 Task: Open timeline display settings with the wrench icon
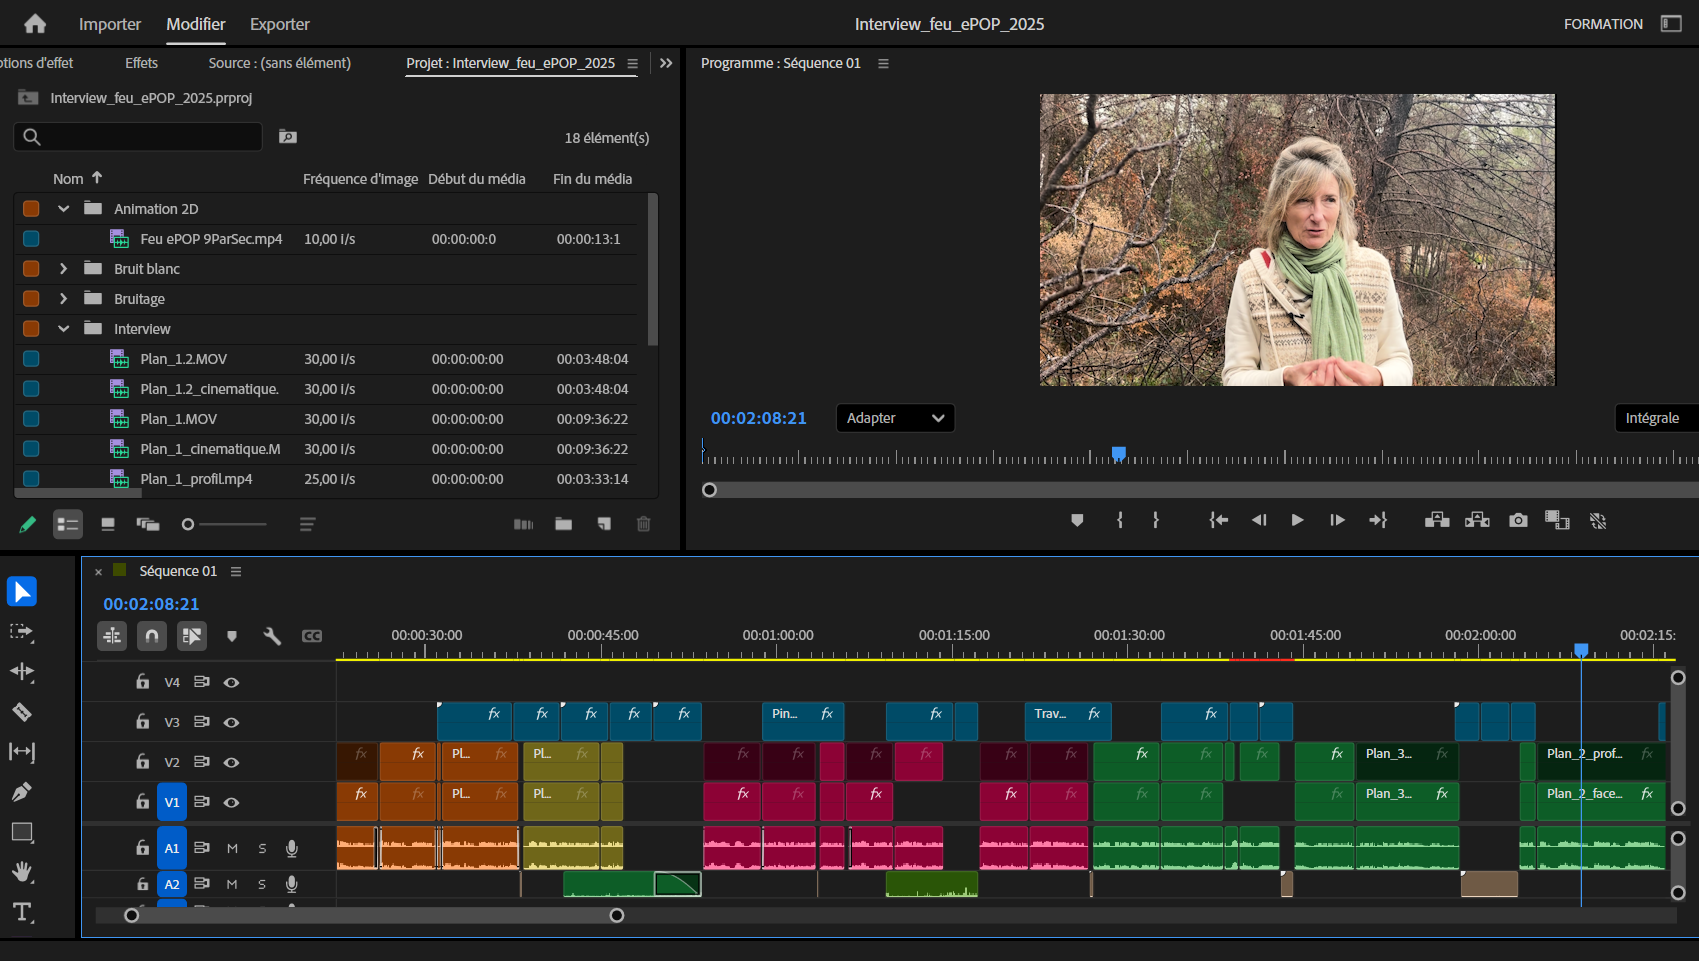click(x=272, y=635)
